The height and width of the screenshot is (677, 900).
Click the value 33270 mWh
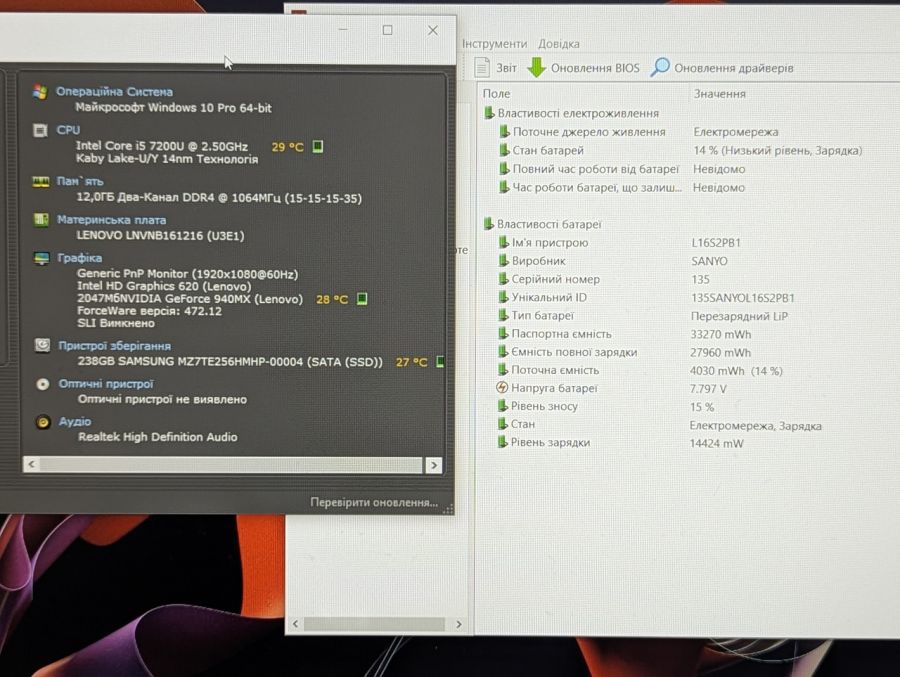coord(720,334)
